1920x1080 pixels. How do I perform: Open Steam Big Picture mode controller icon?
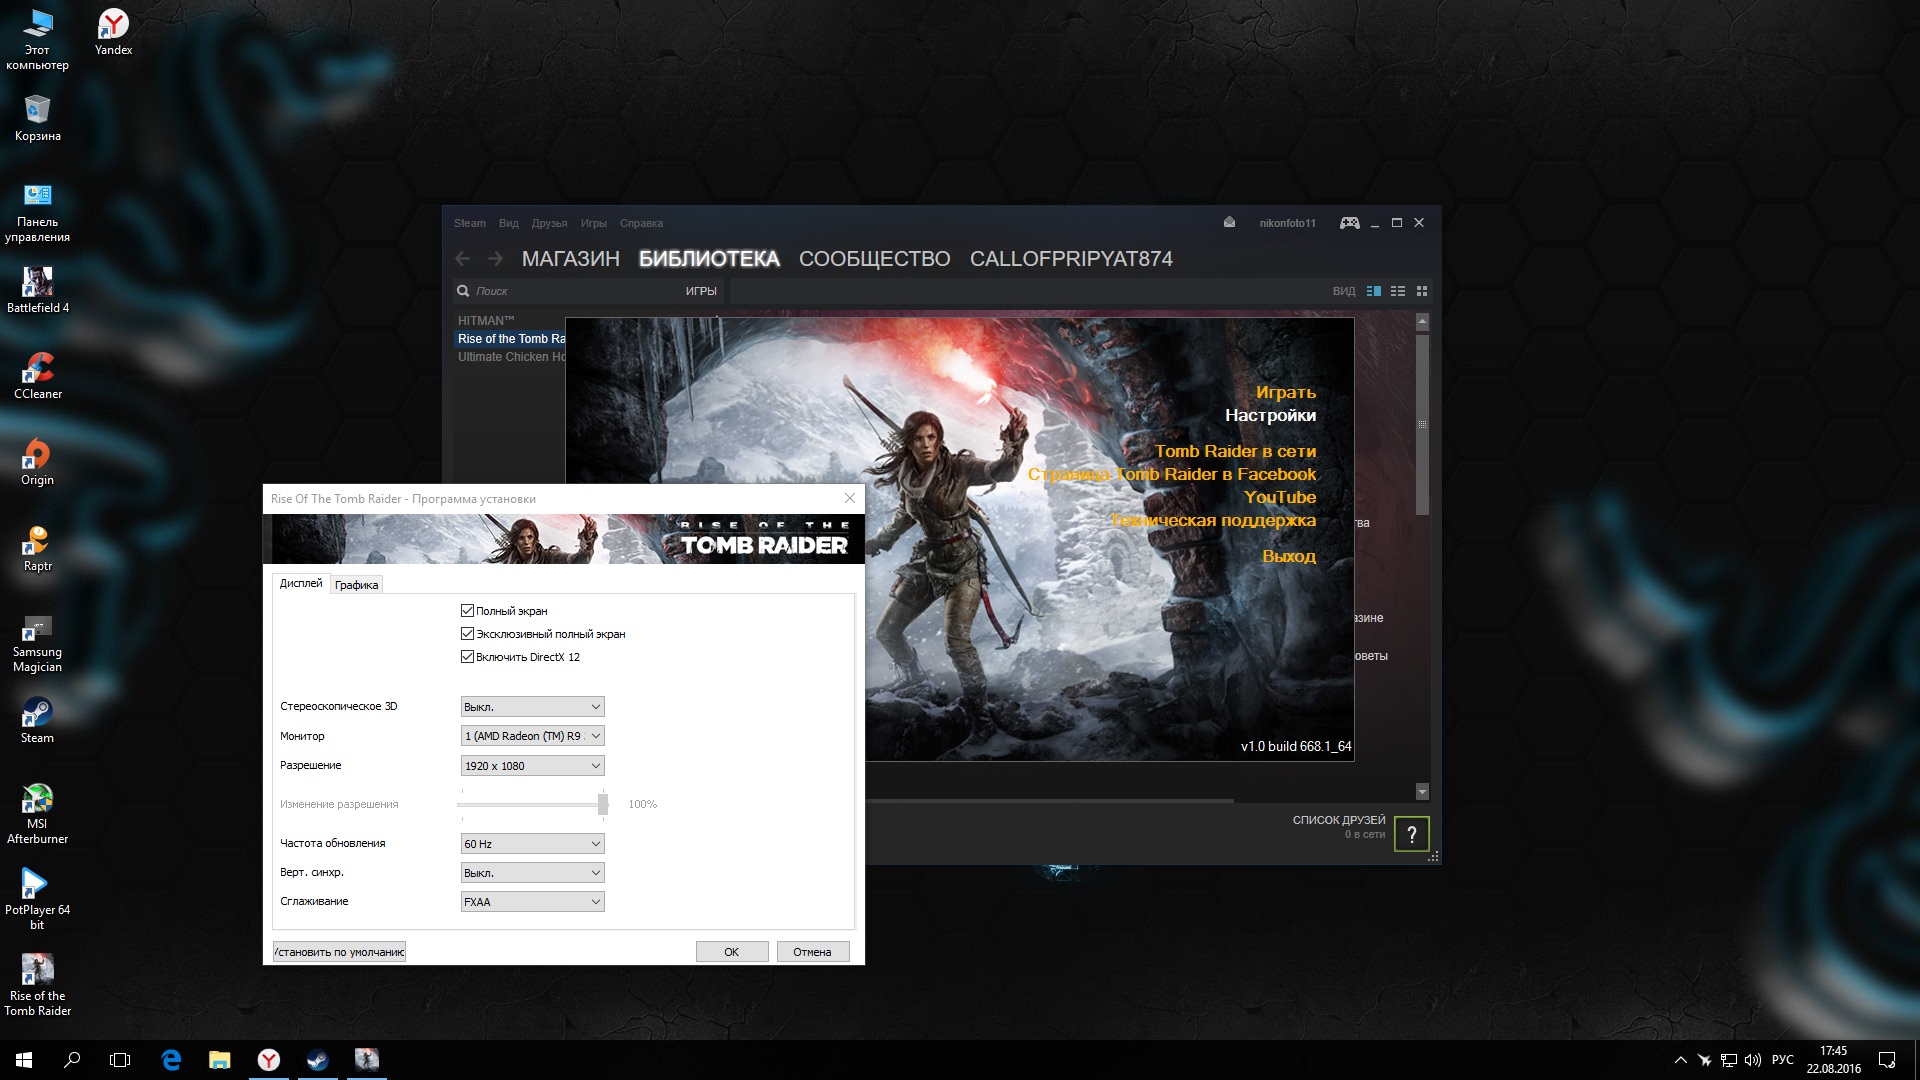click(1349, 223)
